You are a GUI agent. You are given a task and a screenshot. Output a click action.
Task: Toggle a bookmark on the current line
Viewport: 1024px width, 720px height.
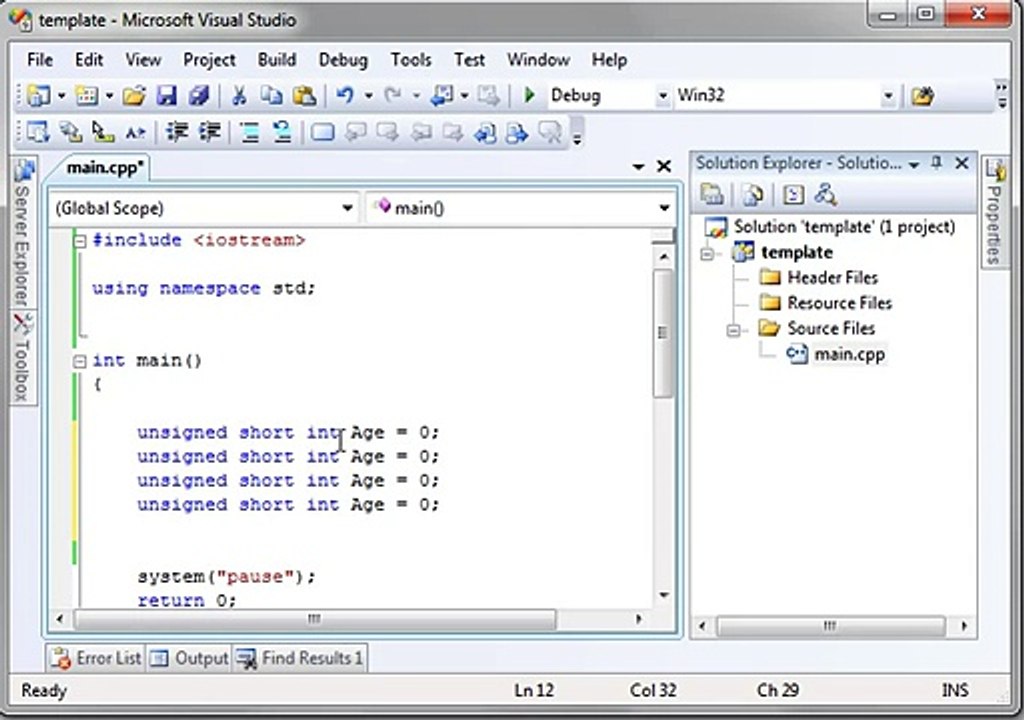[323, 133]
